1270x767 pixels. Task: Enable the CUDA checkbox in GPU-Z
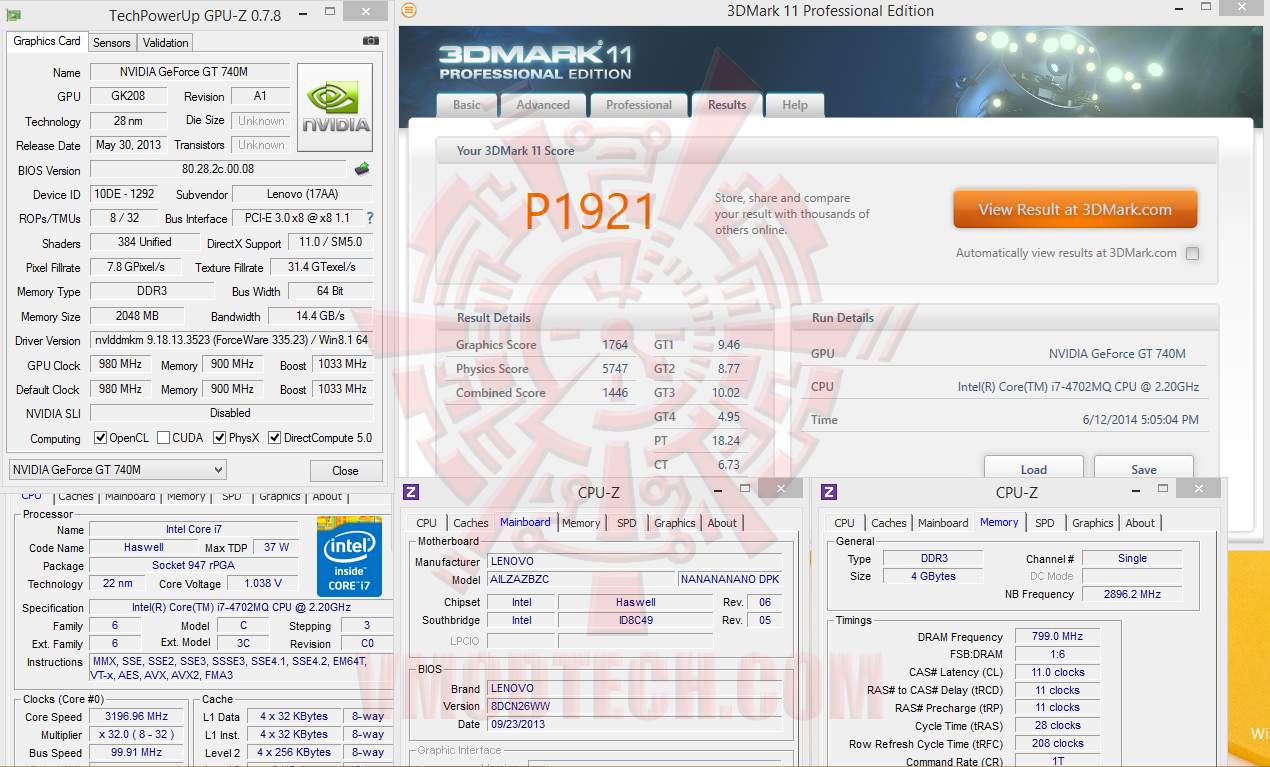pyautogui.click(x=162, y=438)
